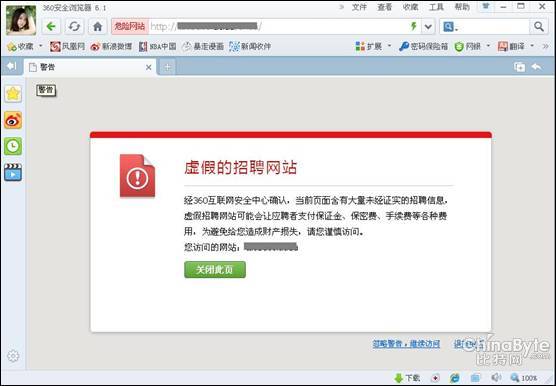This screenshot has height=386, width=556.
Task: Open sidebar favorites star
Action: [13, 94]
